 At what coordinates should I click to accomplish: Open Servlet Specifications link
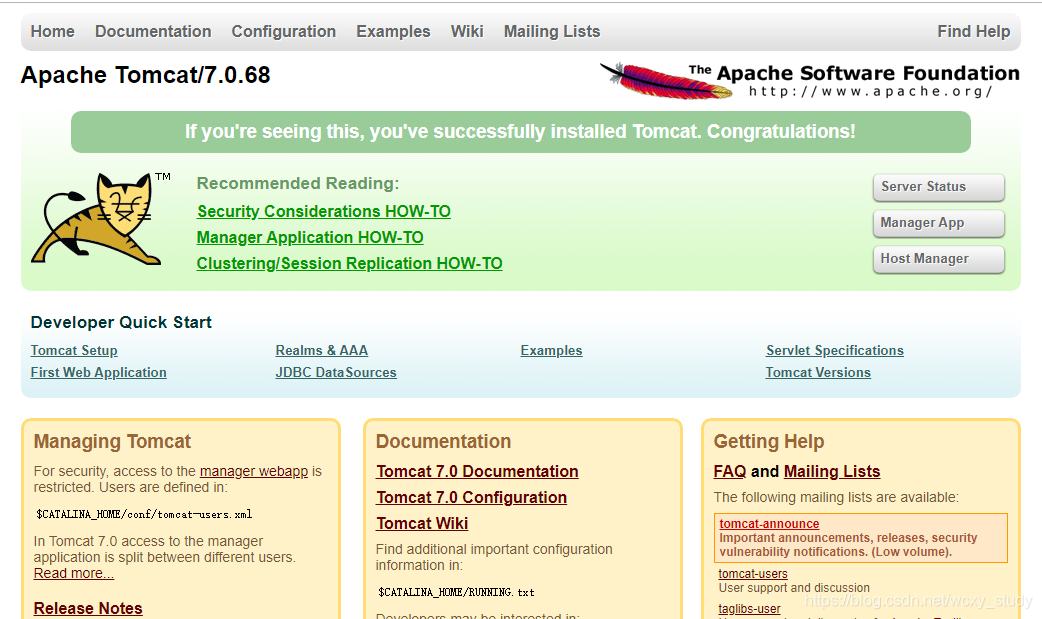pyautogui.click(x=835, y=350)
